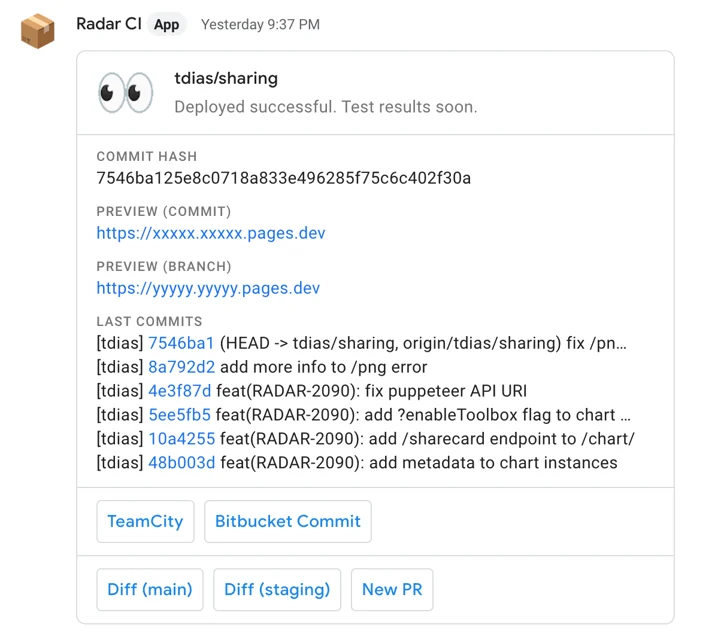Open commit 7546ba1 link
715x634 pixels.
(x=181, y=343)
